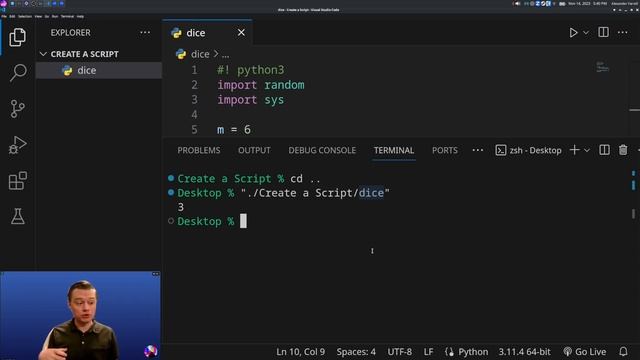
Task: Switch to the DEBUG CONSOLE tab
Action: tap(322, 150)
